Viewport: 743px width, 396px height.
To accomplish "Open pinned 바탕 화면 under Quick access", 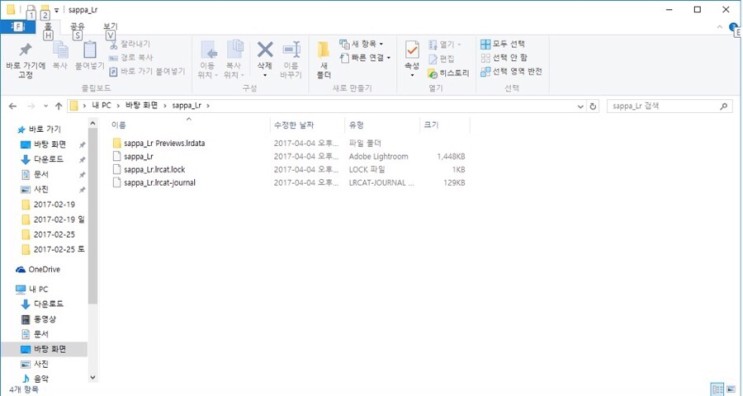I will (x=50, y=144).
